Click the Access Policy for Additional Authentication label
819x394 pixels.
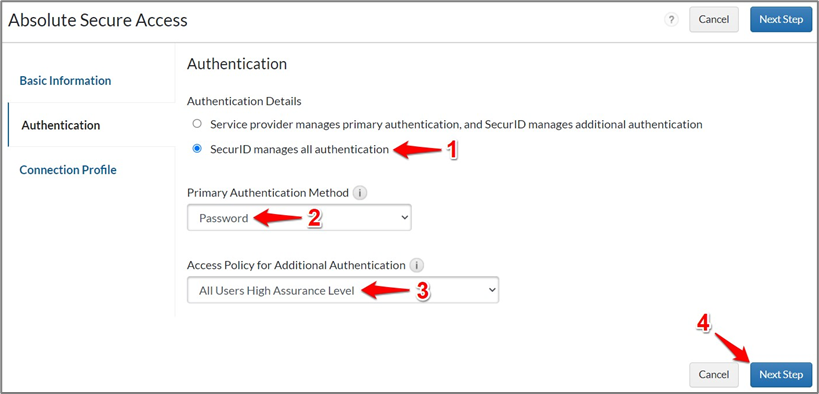click(296, 265)
